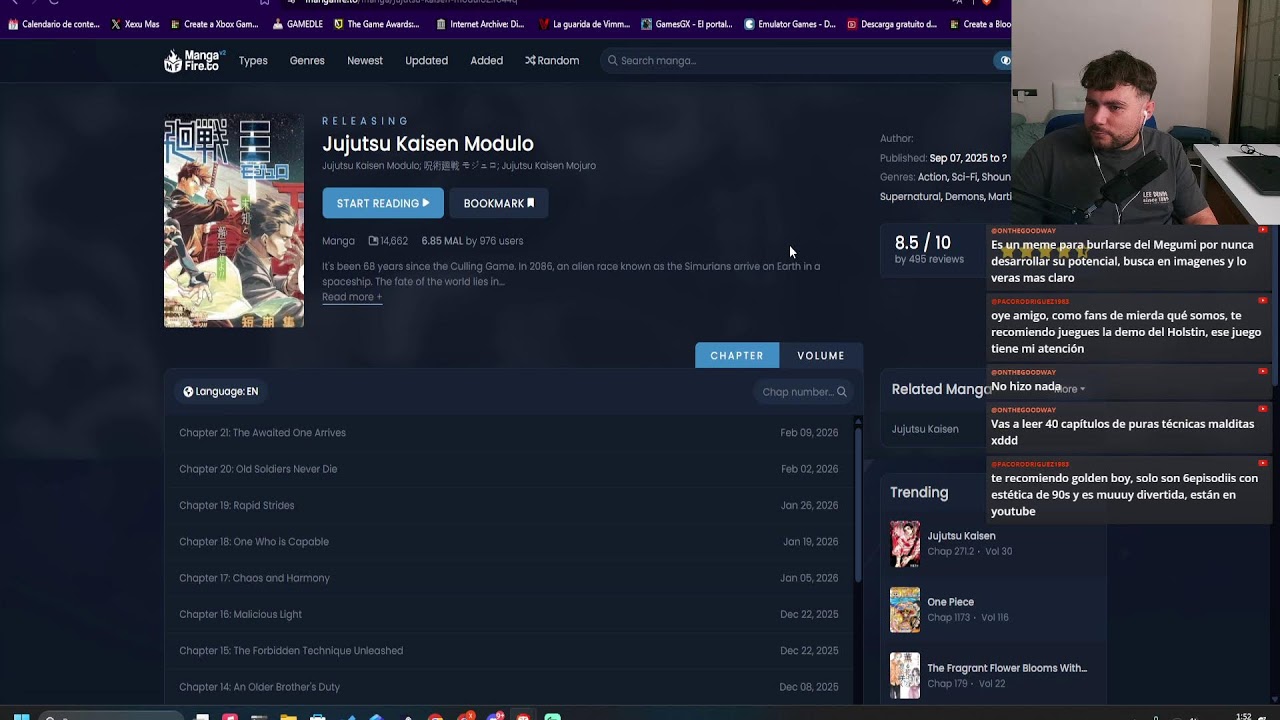1280x720 pixels.
Task: Open Chapter 16: Malicious Light
Action: (509, 615)
